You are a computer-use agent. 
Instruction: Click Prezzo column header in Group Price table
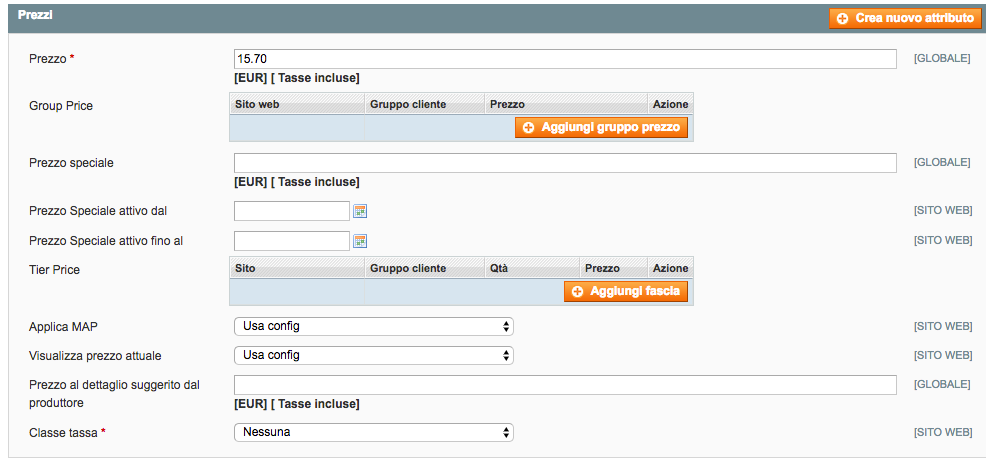[x=507, y=104]
